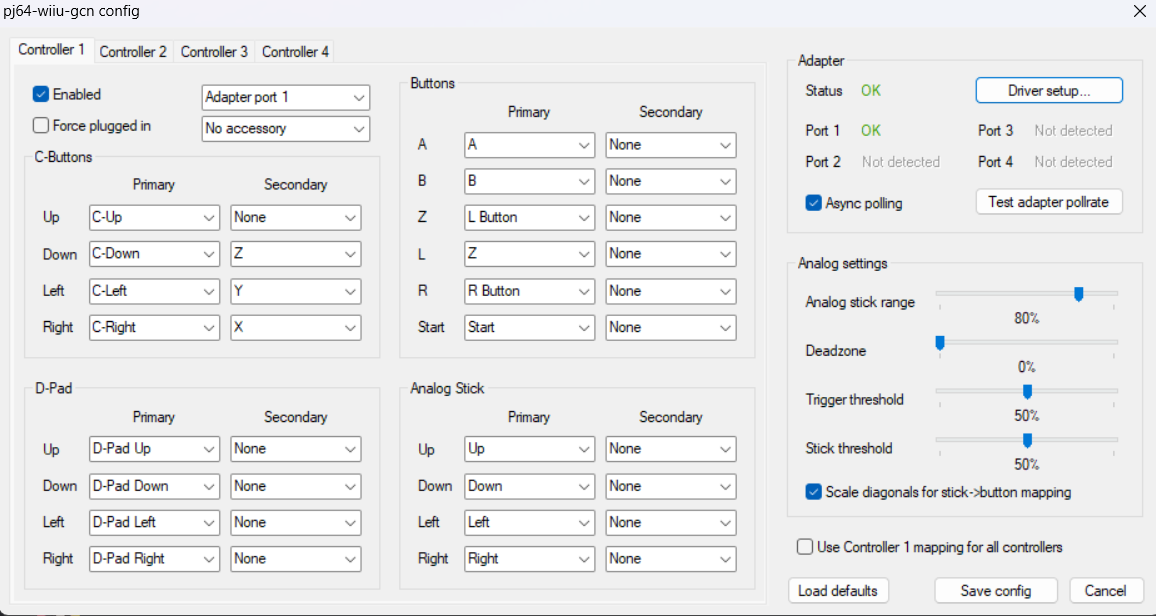The height and width of the screenshot is (616, 1156).
Task: Click Test adapter pollrate button
Action: pyautogui.click(x=1049, y=202)
